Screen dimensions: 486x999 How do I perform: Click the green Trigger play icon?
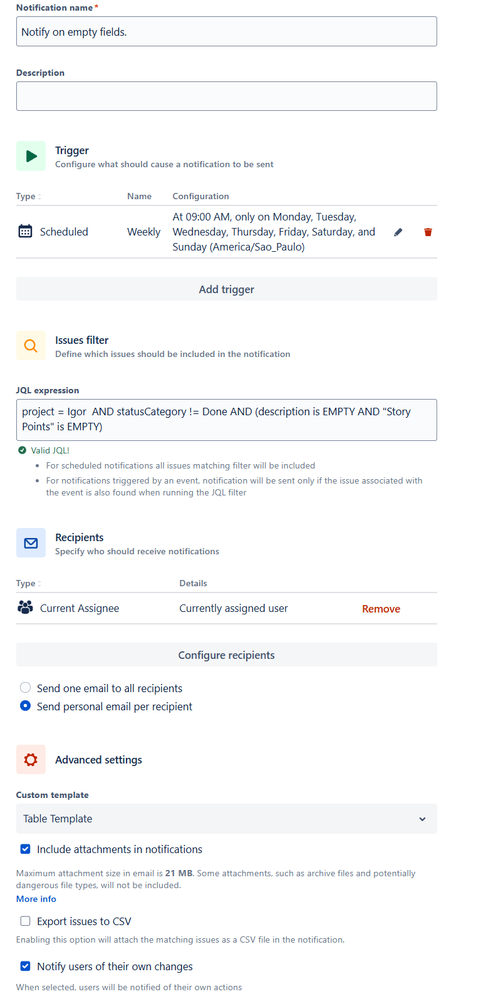click(31, 156)
